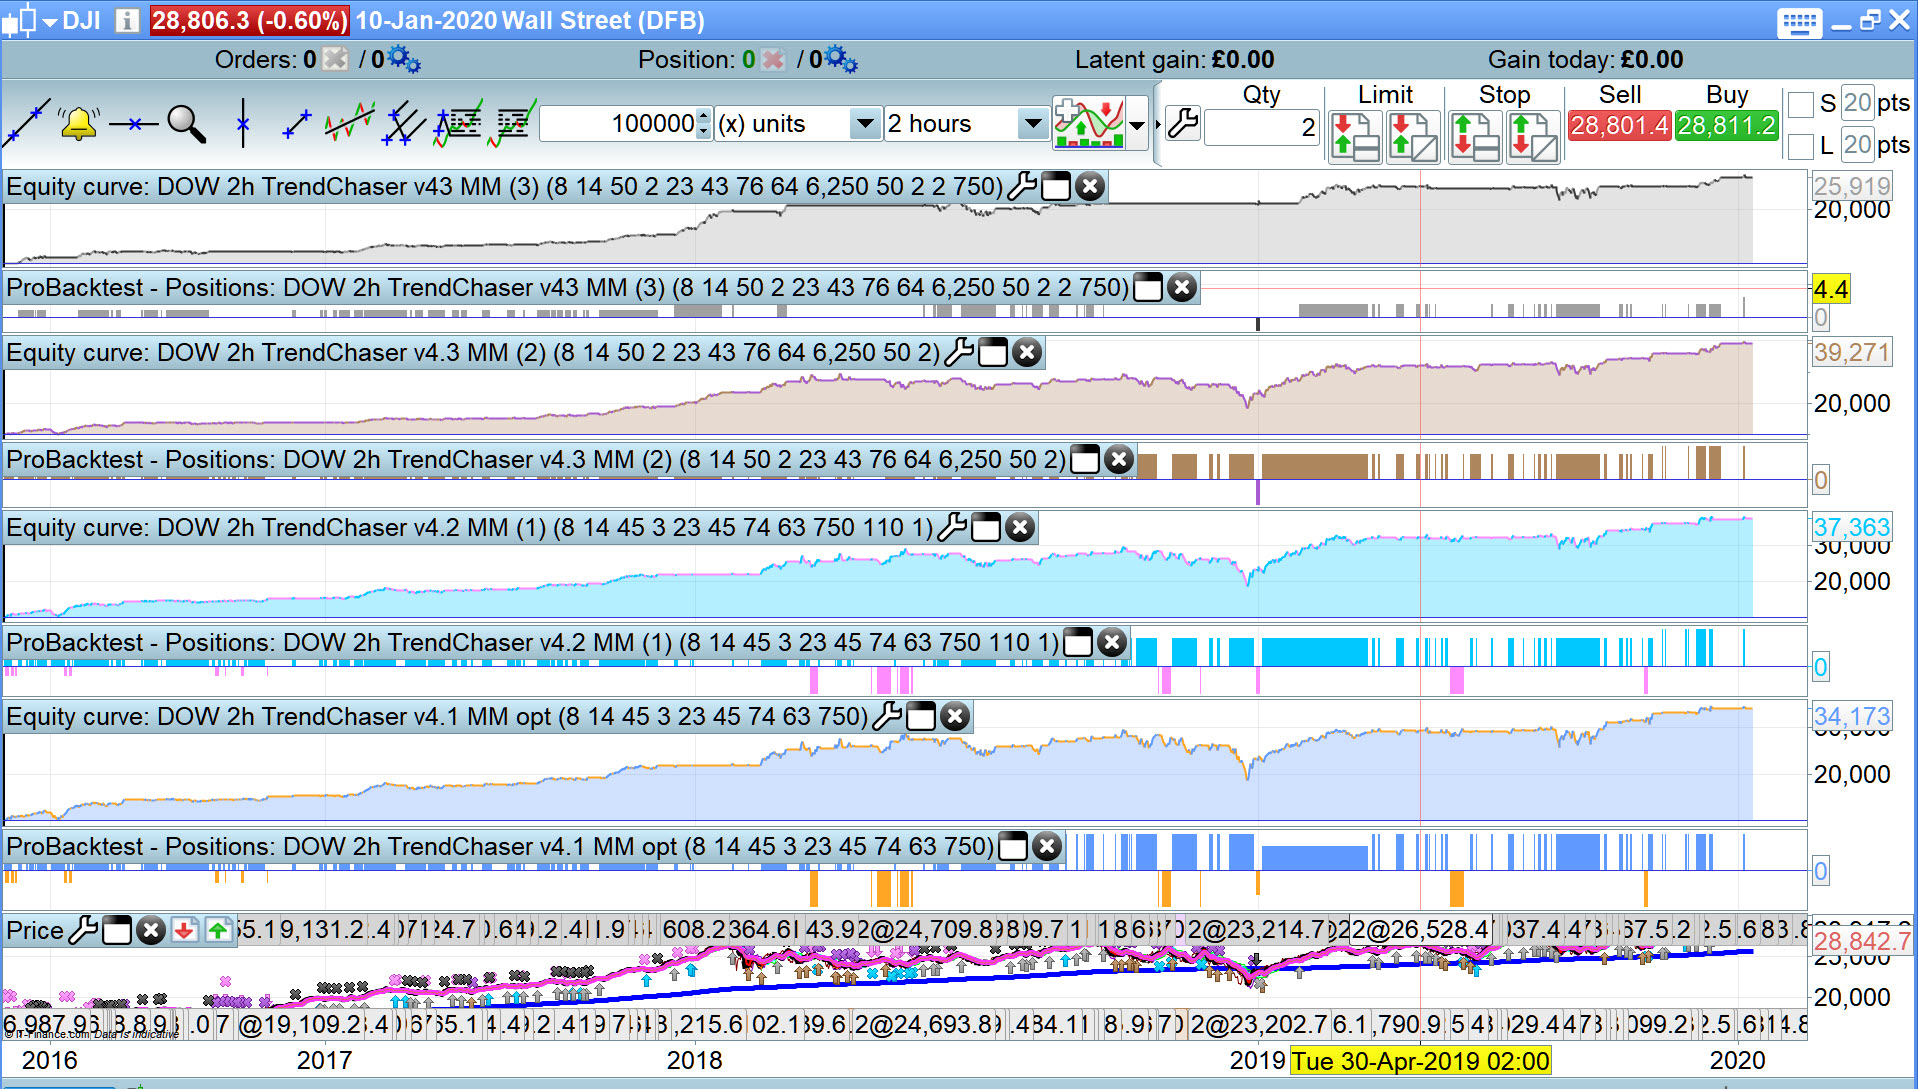Enable the L limit points checkbox
This screenshot has height=1089, width=1918.
(x=1800, y=146)
